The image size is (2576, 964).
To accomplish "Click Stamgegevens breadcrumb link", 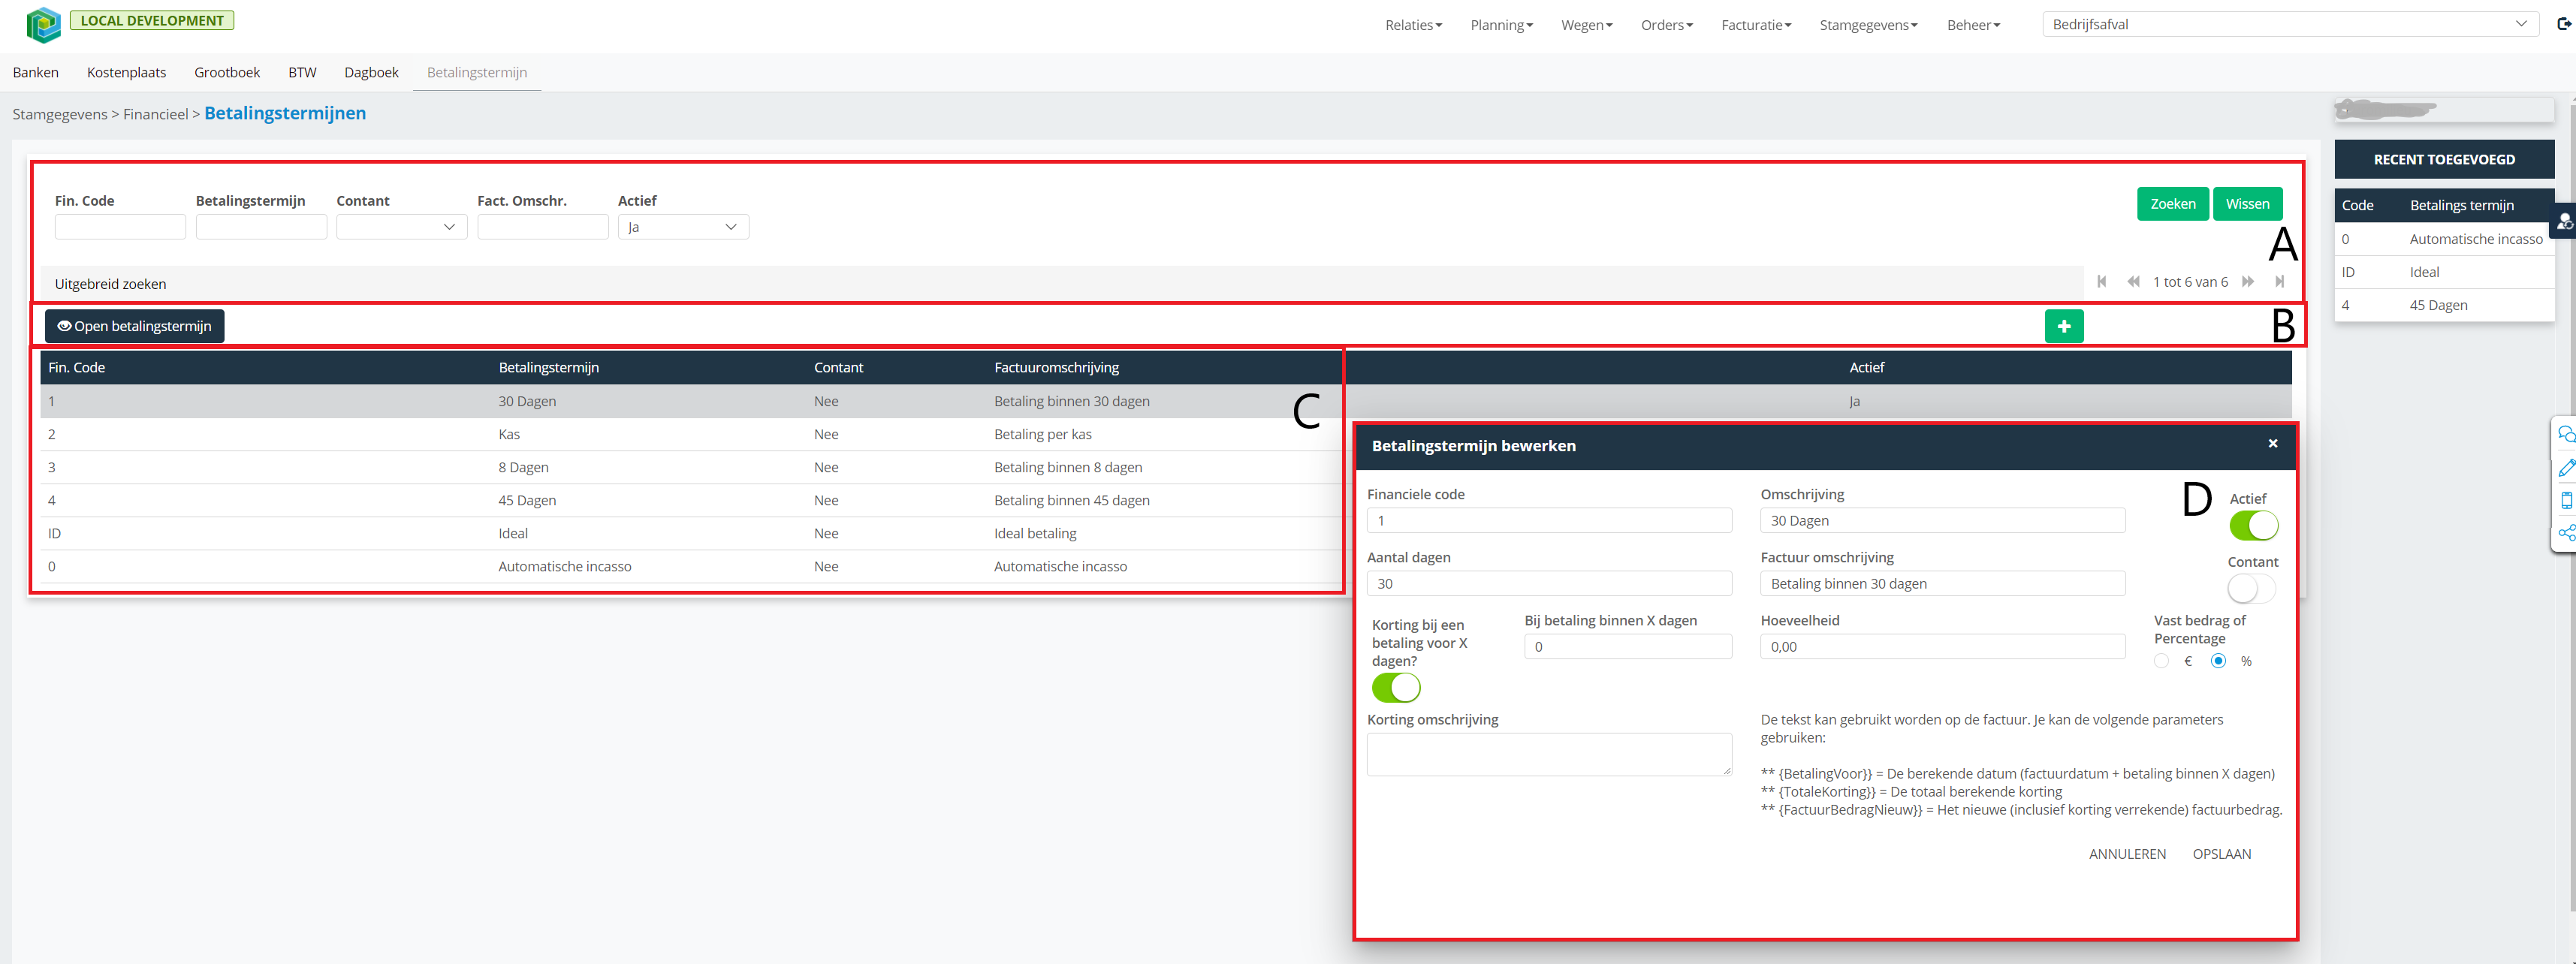I will point(60,114).
